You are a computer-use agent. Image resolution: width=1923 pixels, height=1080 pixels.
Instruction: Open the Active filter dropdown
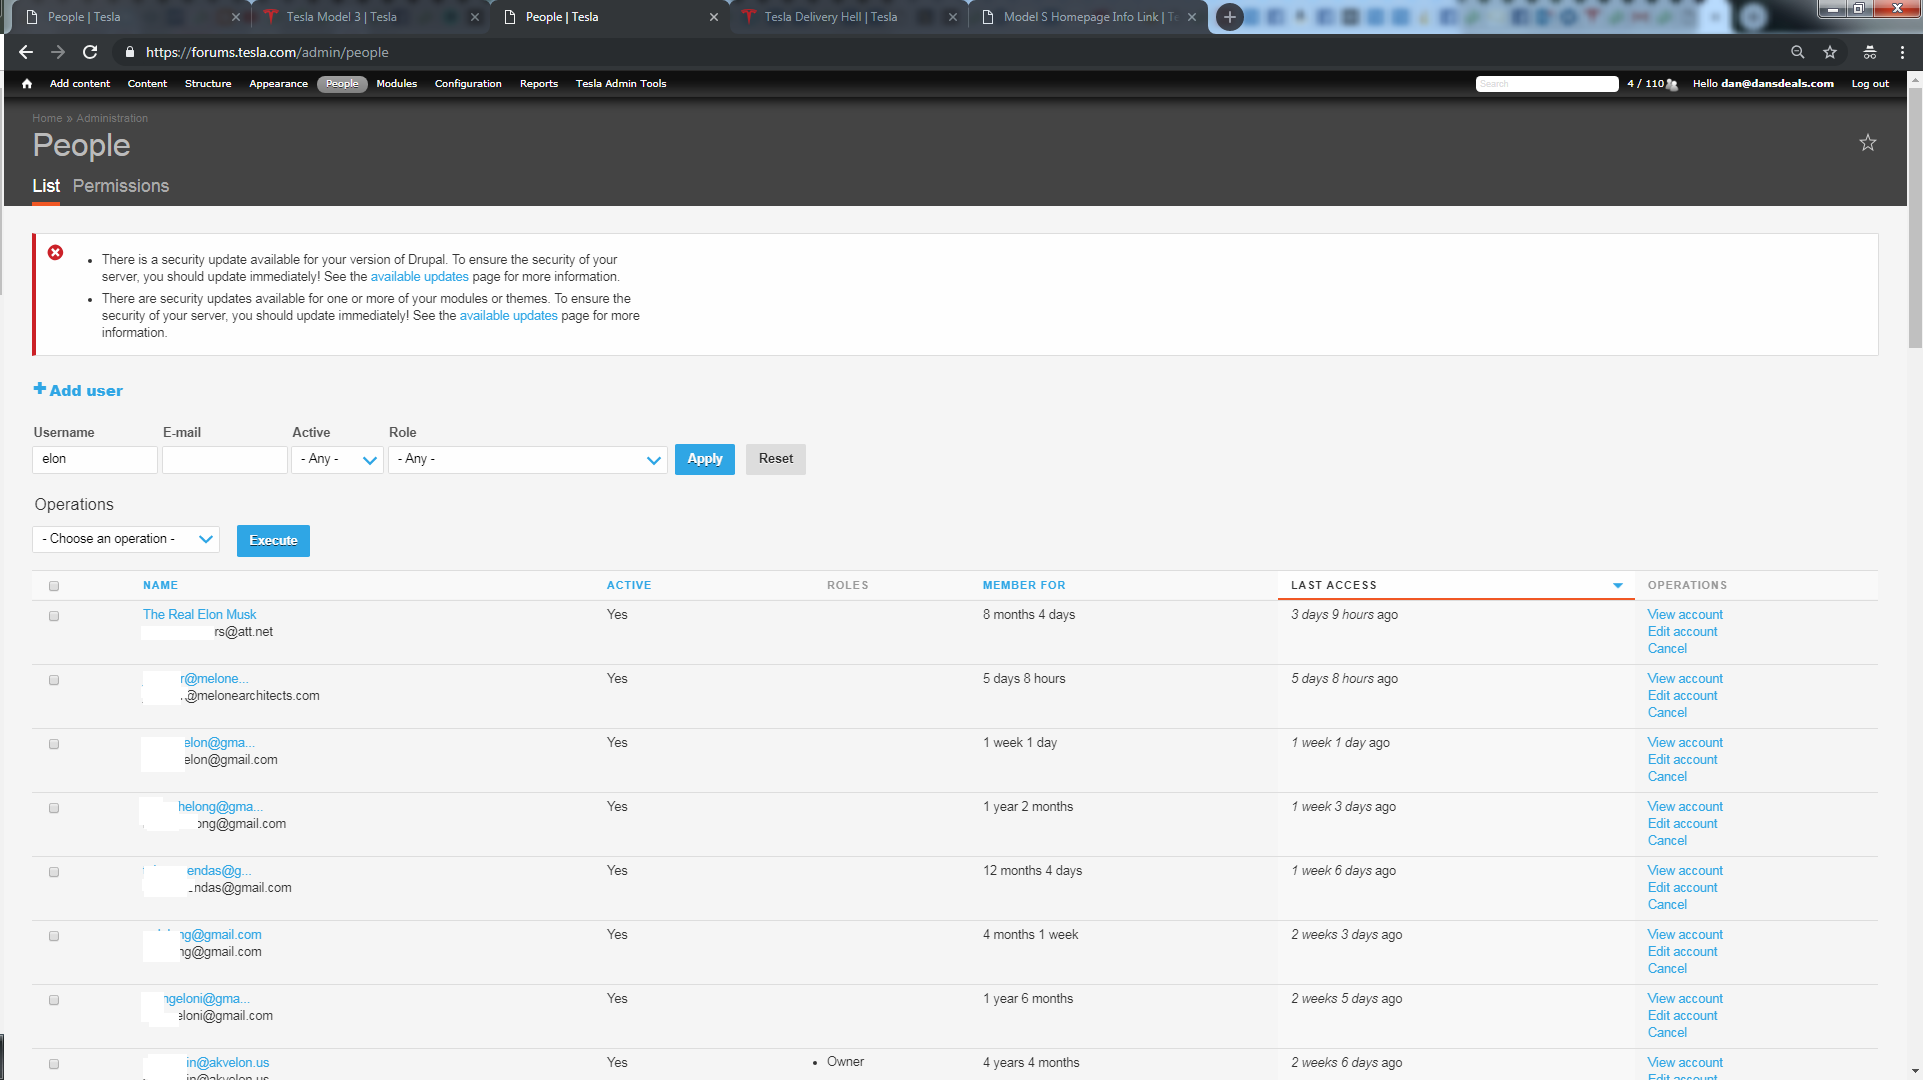[337, 459]
